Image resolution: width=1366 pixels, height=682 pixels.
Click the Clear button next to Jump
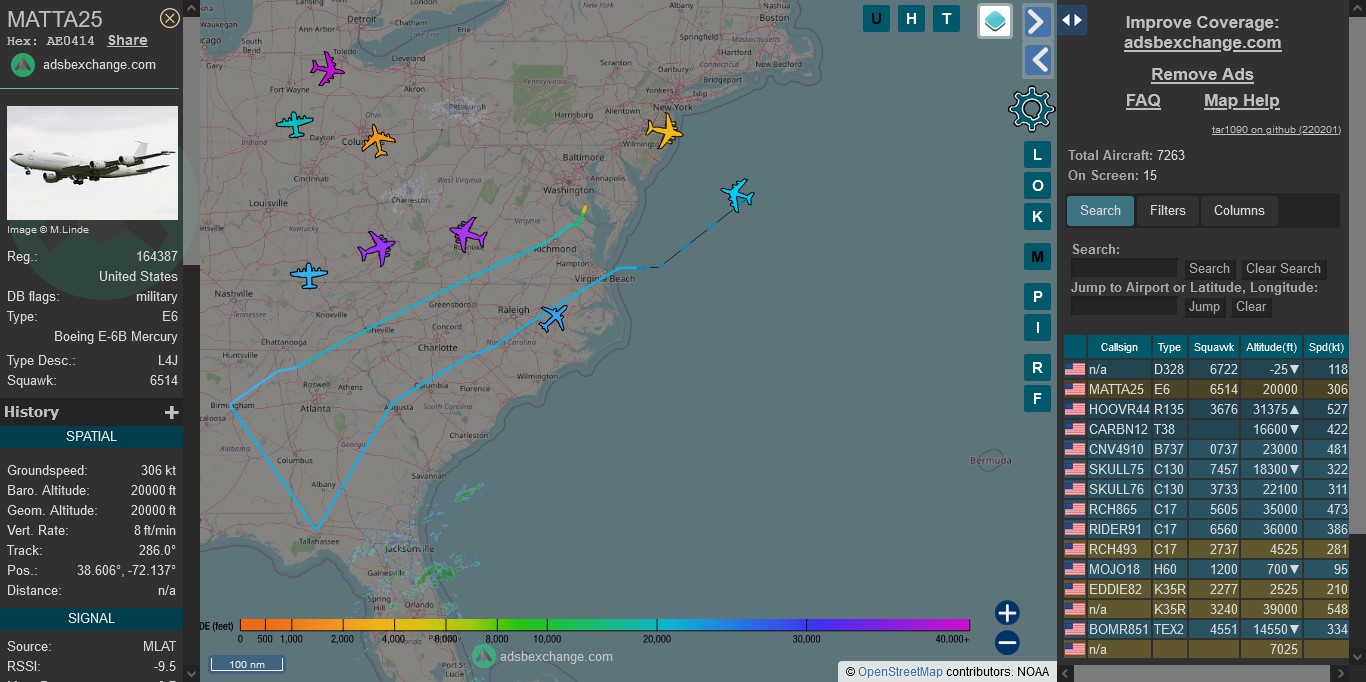(x=1251, y=307)
